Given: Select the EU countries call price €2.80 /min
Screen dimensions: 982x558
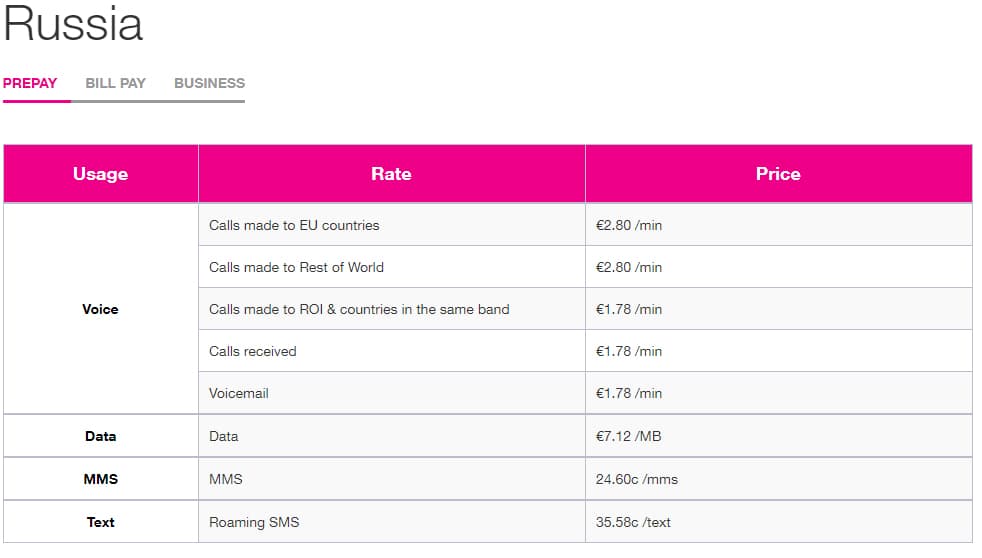Looking at the screenshot, I should [x=628, y=225].
